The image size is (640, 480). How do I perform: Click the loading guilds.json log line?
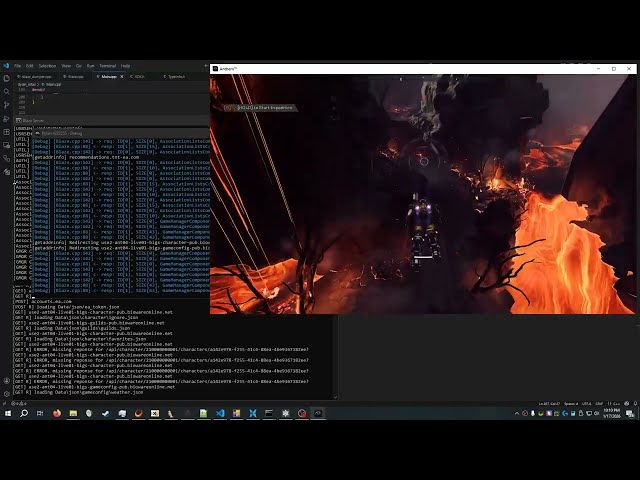pos(72,328)
